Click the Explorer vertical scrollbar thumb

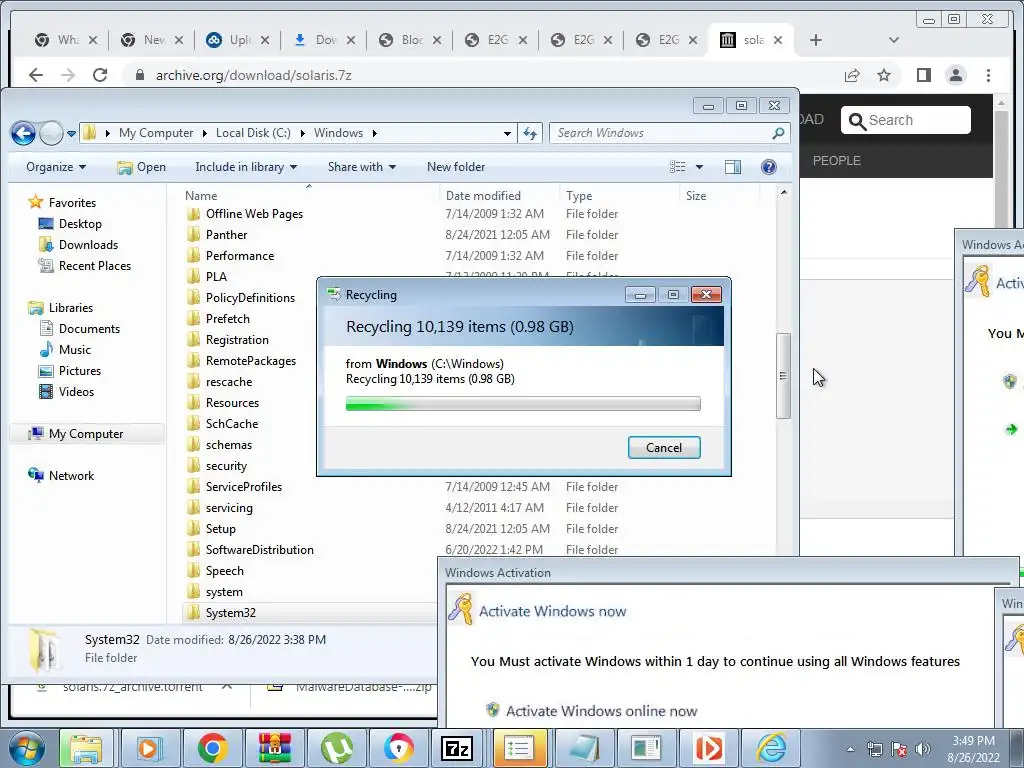coord(783,376)
